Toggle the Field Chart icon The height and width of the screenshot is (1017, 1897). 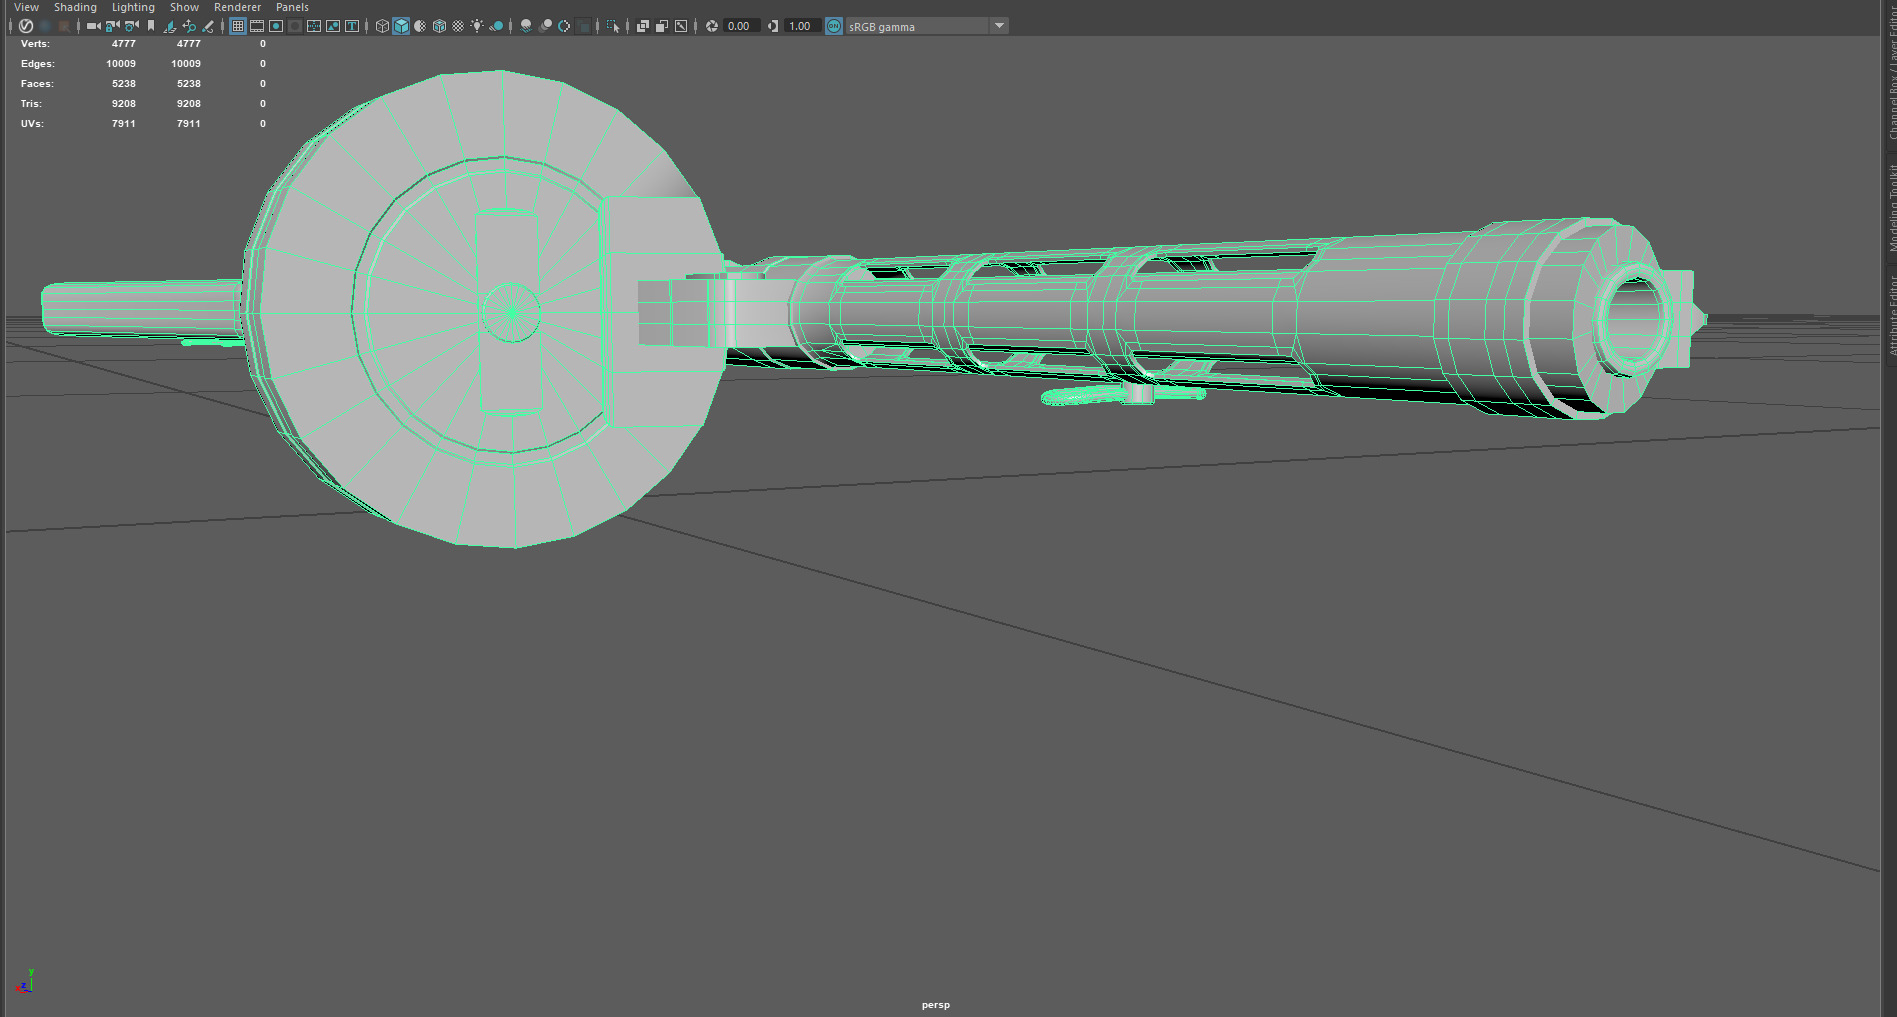[314, 26]
